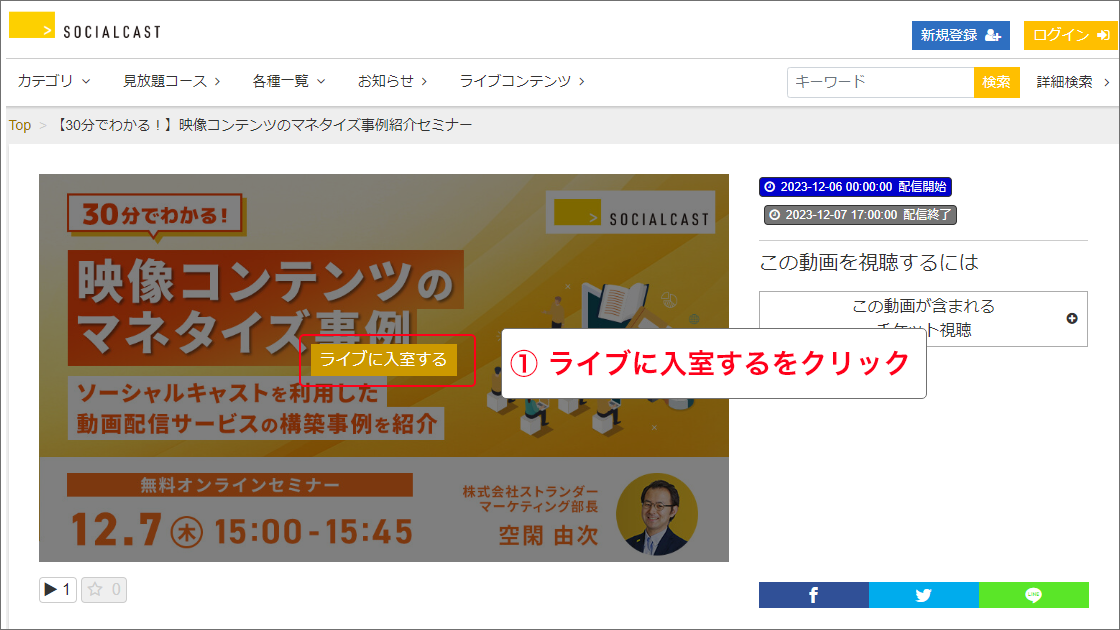The image size is (1120, 630).
Task: Click the 2023-12-07 配信終了 badge
Action: 860,214
